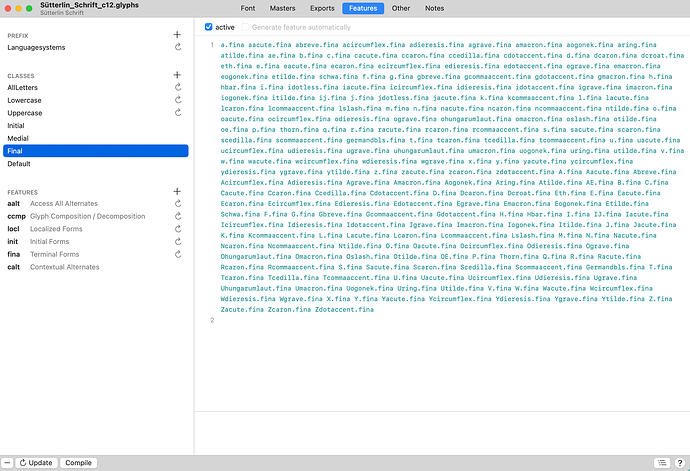Image resolution: width=690 pixels, height=471 pixels.
Task: Click Zdotaccent.fina at the code end
Action: [344, 310]
